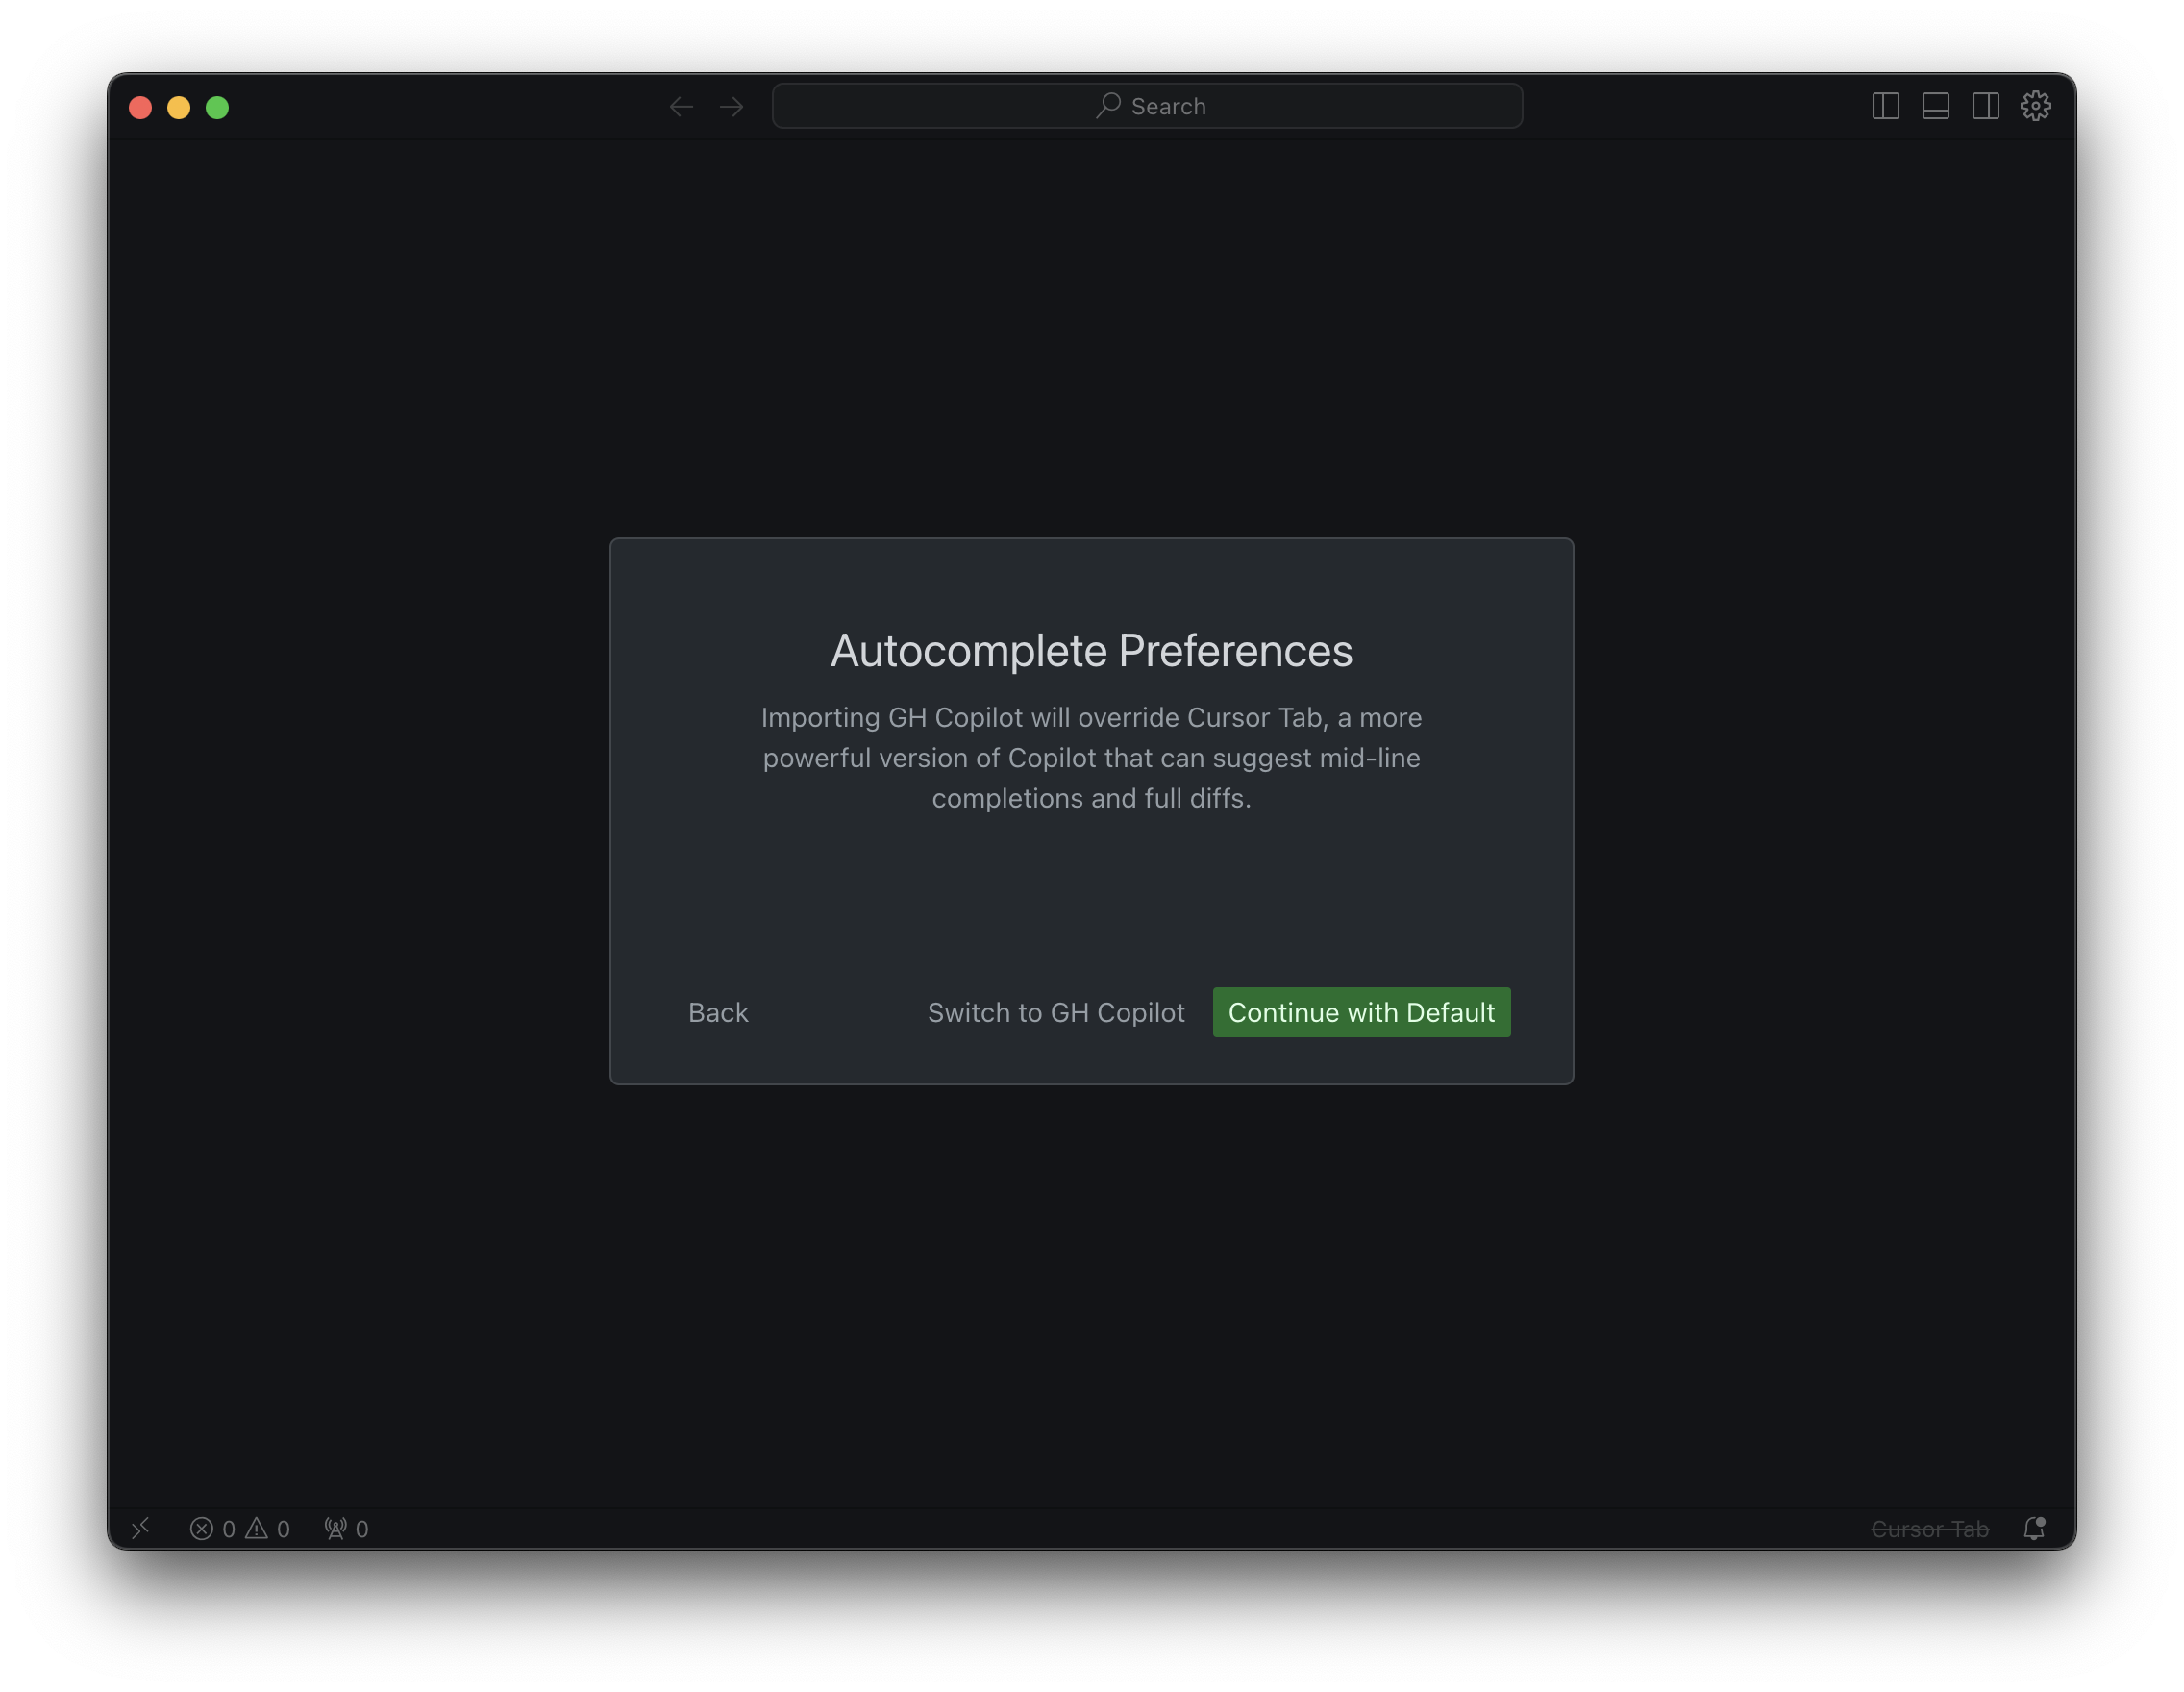
Task: Click the Cursor Tab status item
Action: tap(1929, 1528)
